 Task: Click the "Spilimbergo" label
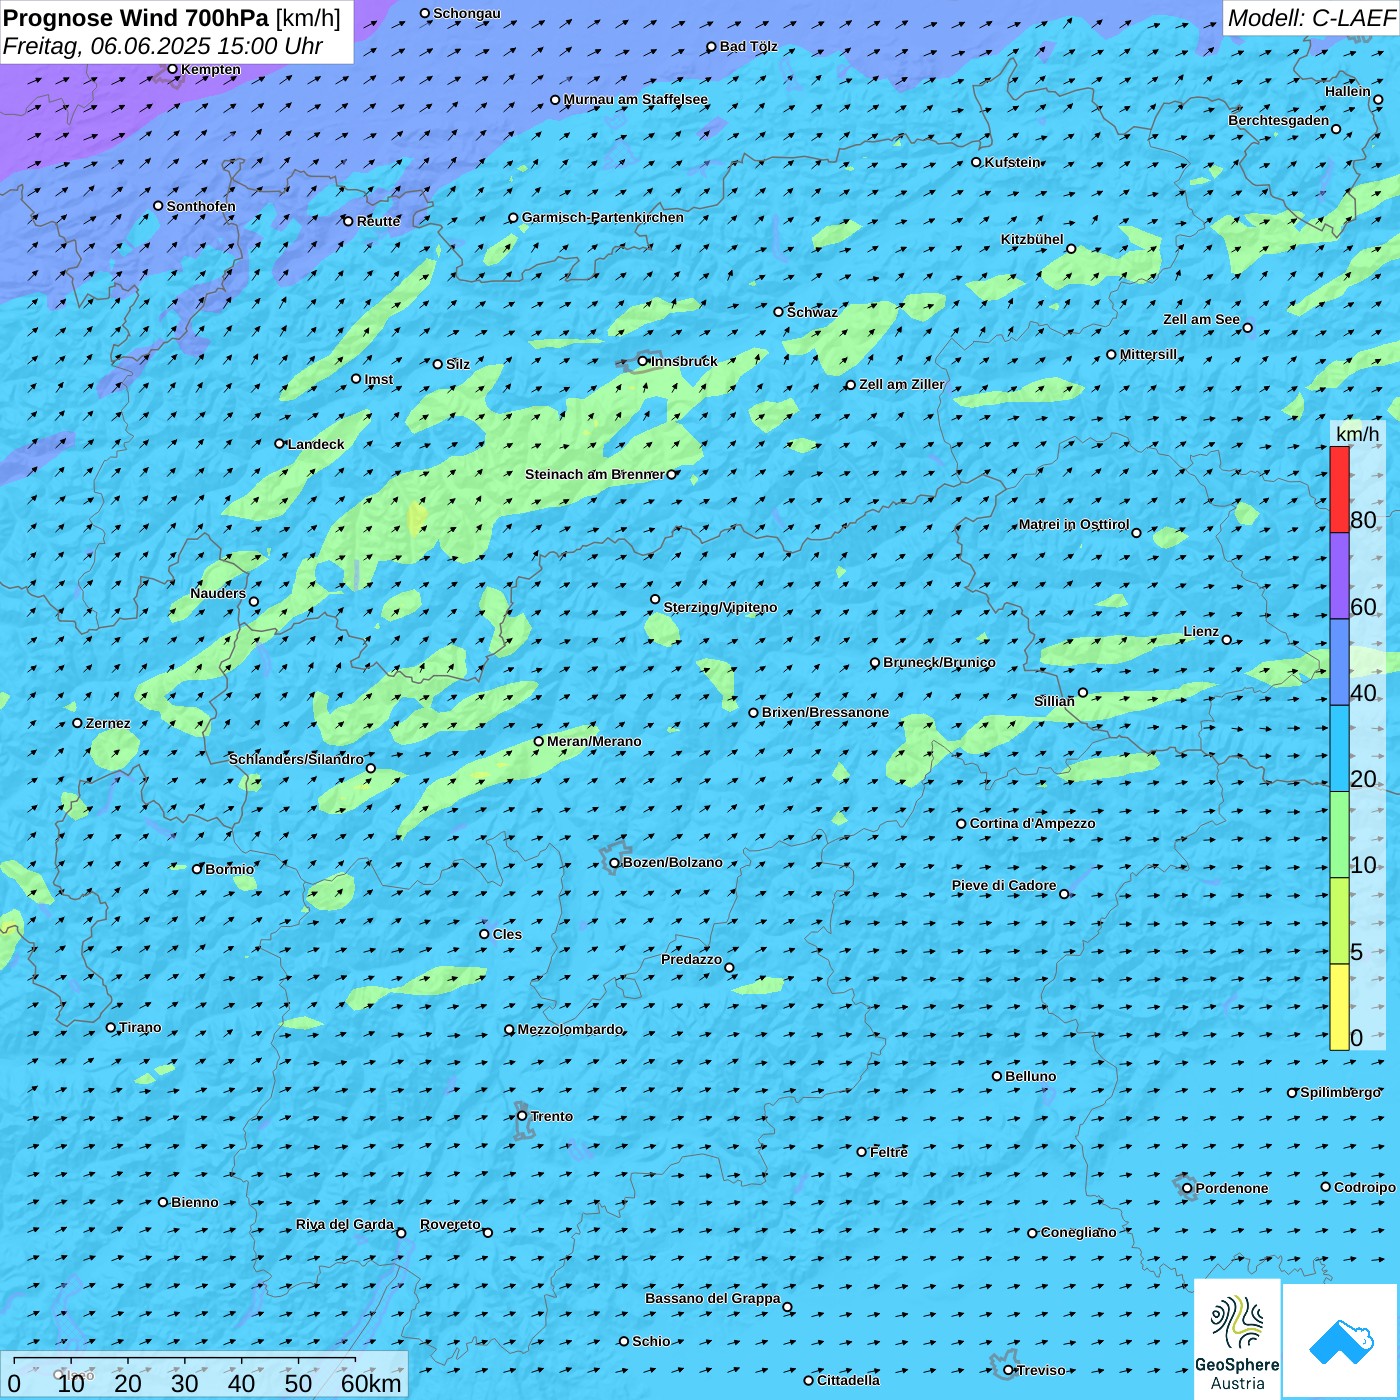[1341, 1092]
